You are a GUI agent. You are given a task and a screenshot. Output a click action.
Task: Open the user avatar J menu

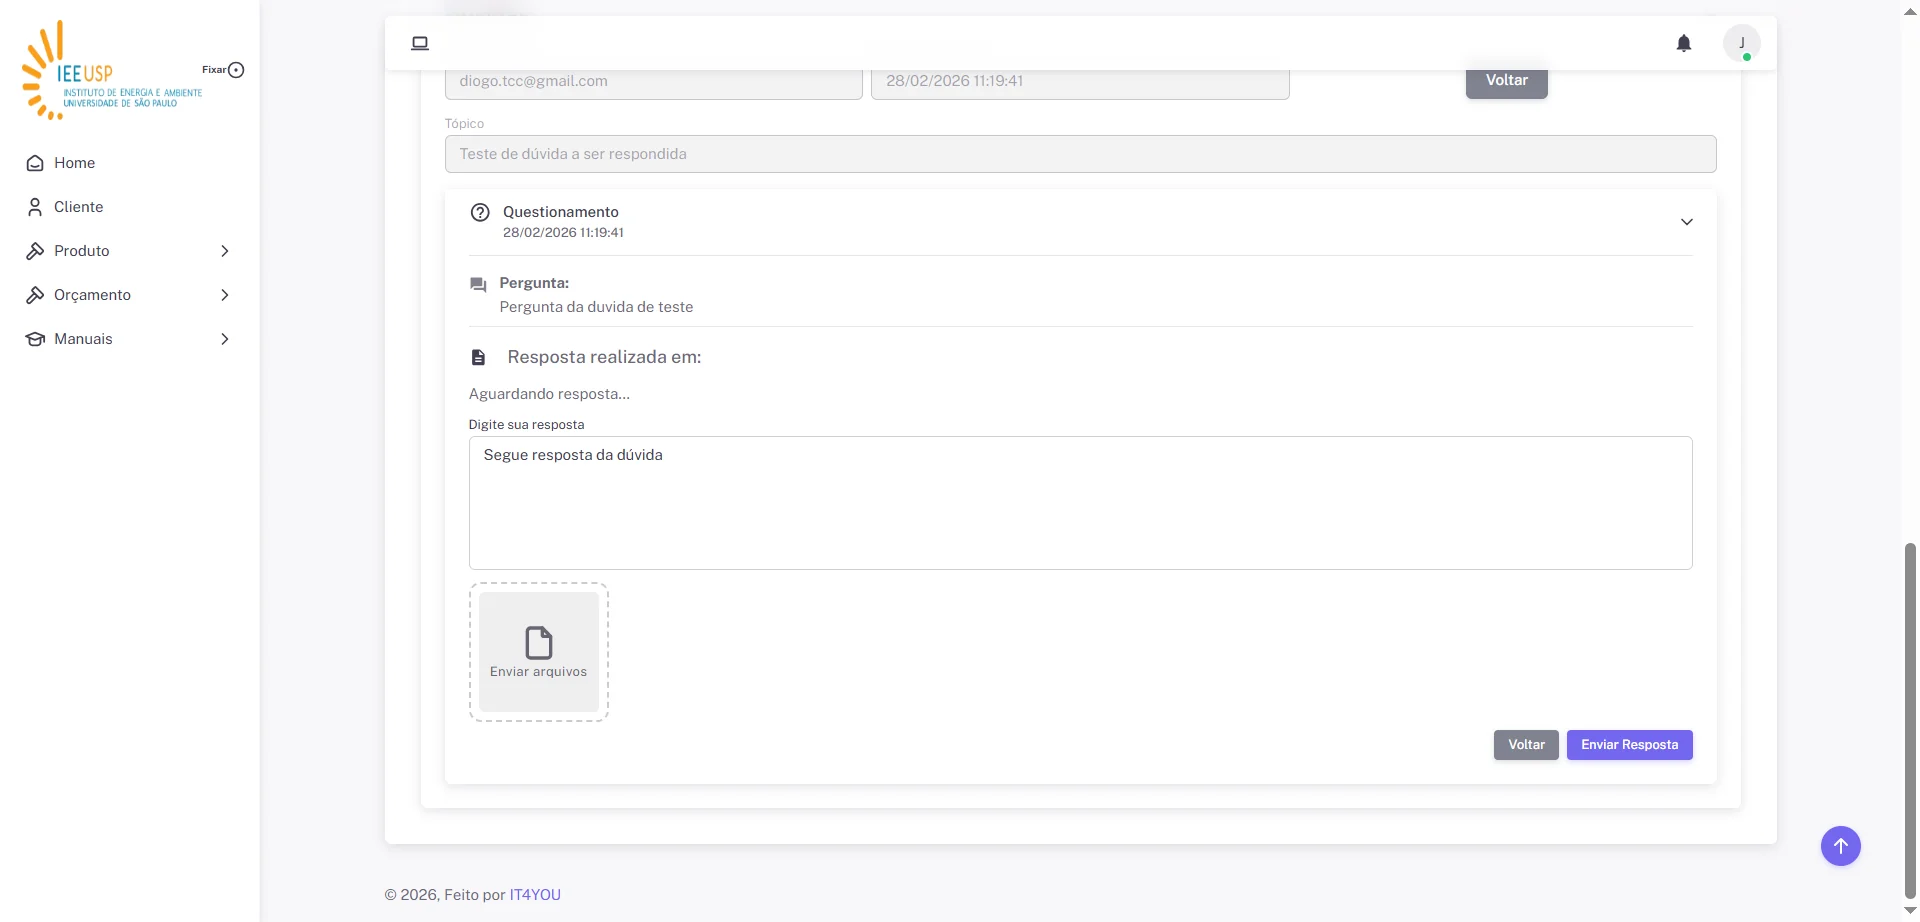pos(1742,43)
